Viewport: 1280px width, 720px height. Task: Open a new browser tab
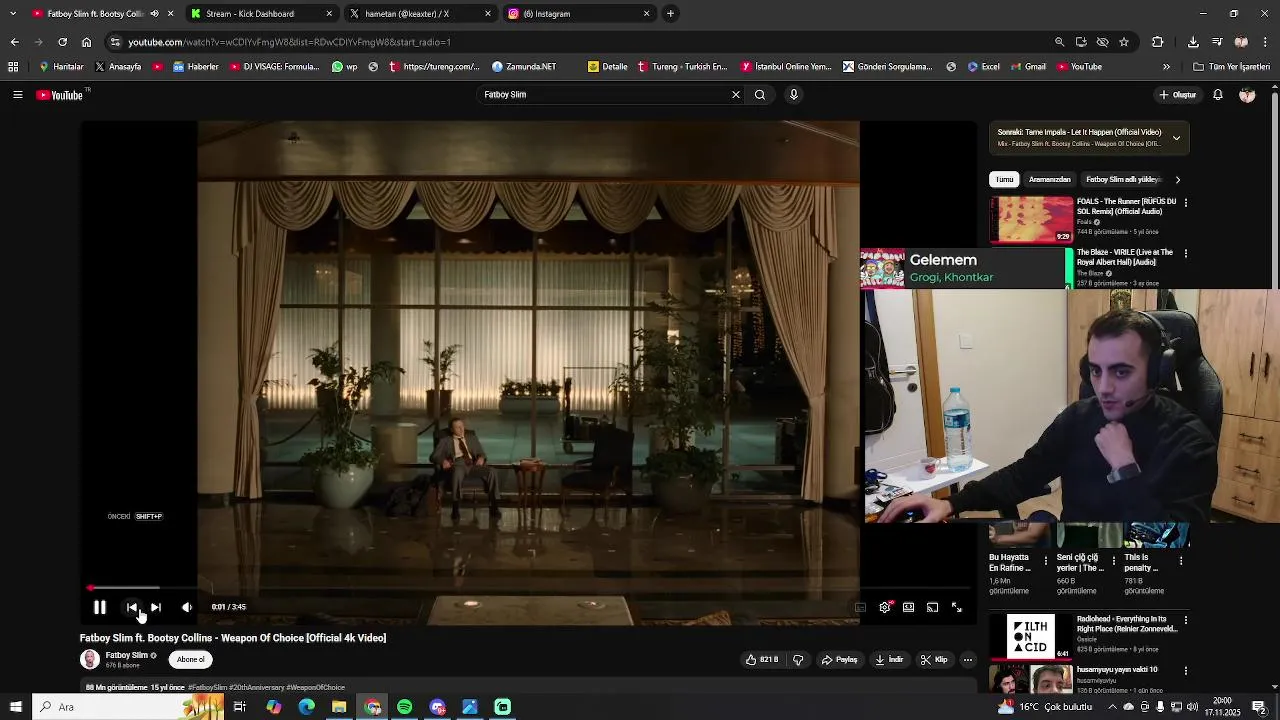pos(670,14)
